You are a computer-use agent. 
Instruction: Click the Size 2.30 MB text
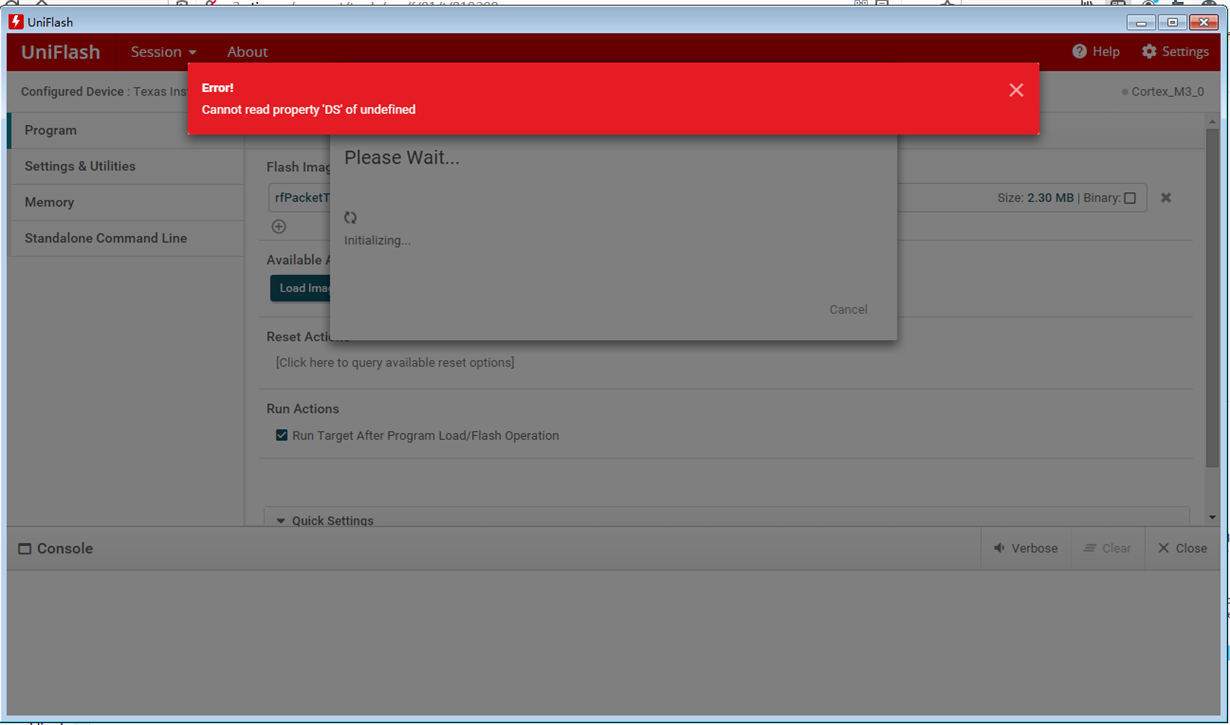point(1035,198)
